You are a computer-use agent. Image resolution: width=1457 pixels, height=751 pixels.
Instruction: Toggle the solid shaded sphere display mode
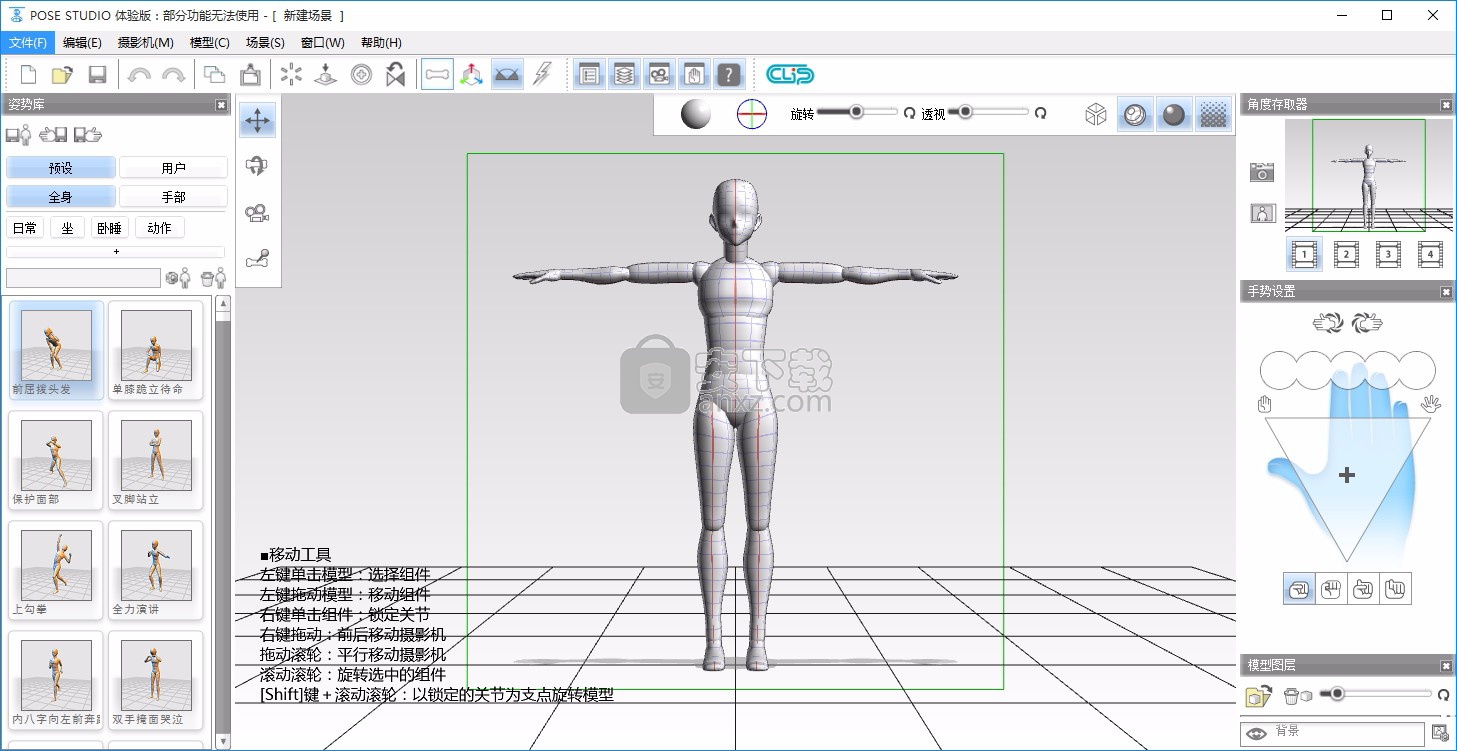click(1174, 115)
